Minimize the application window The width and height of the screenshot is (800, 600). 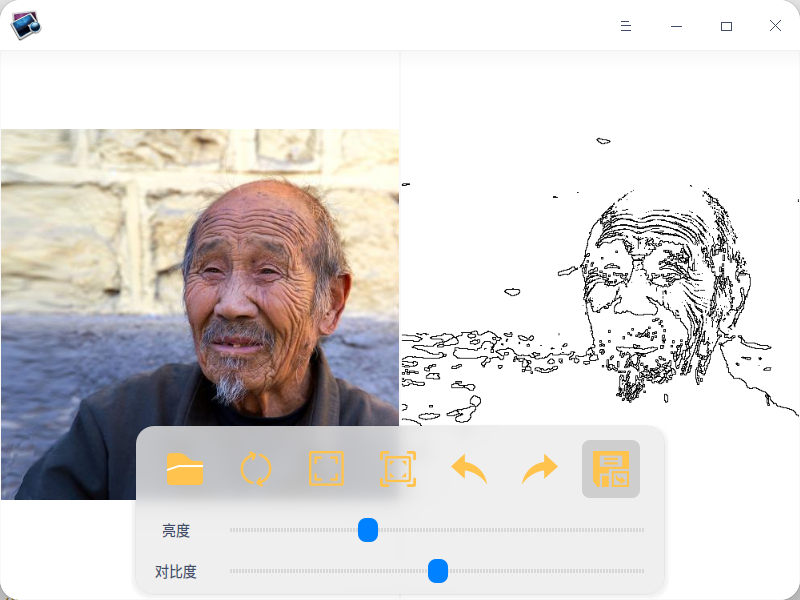coord(677,26)
